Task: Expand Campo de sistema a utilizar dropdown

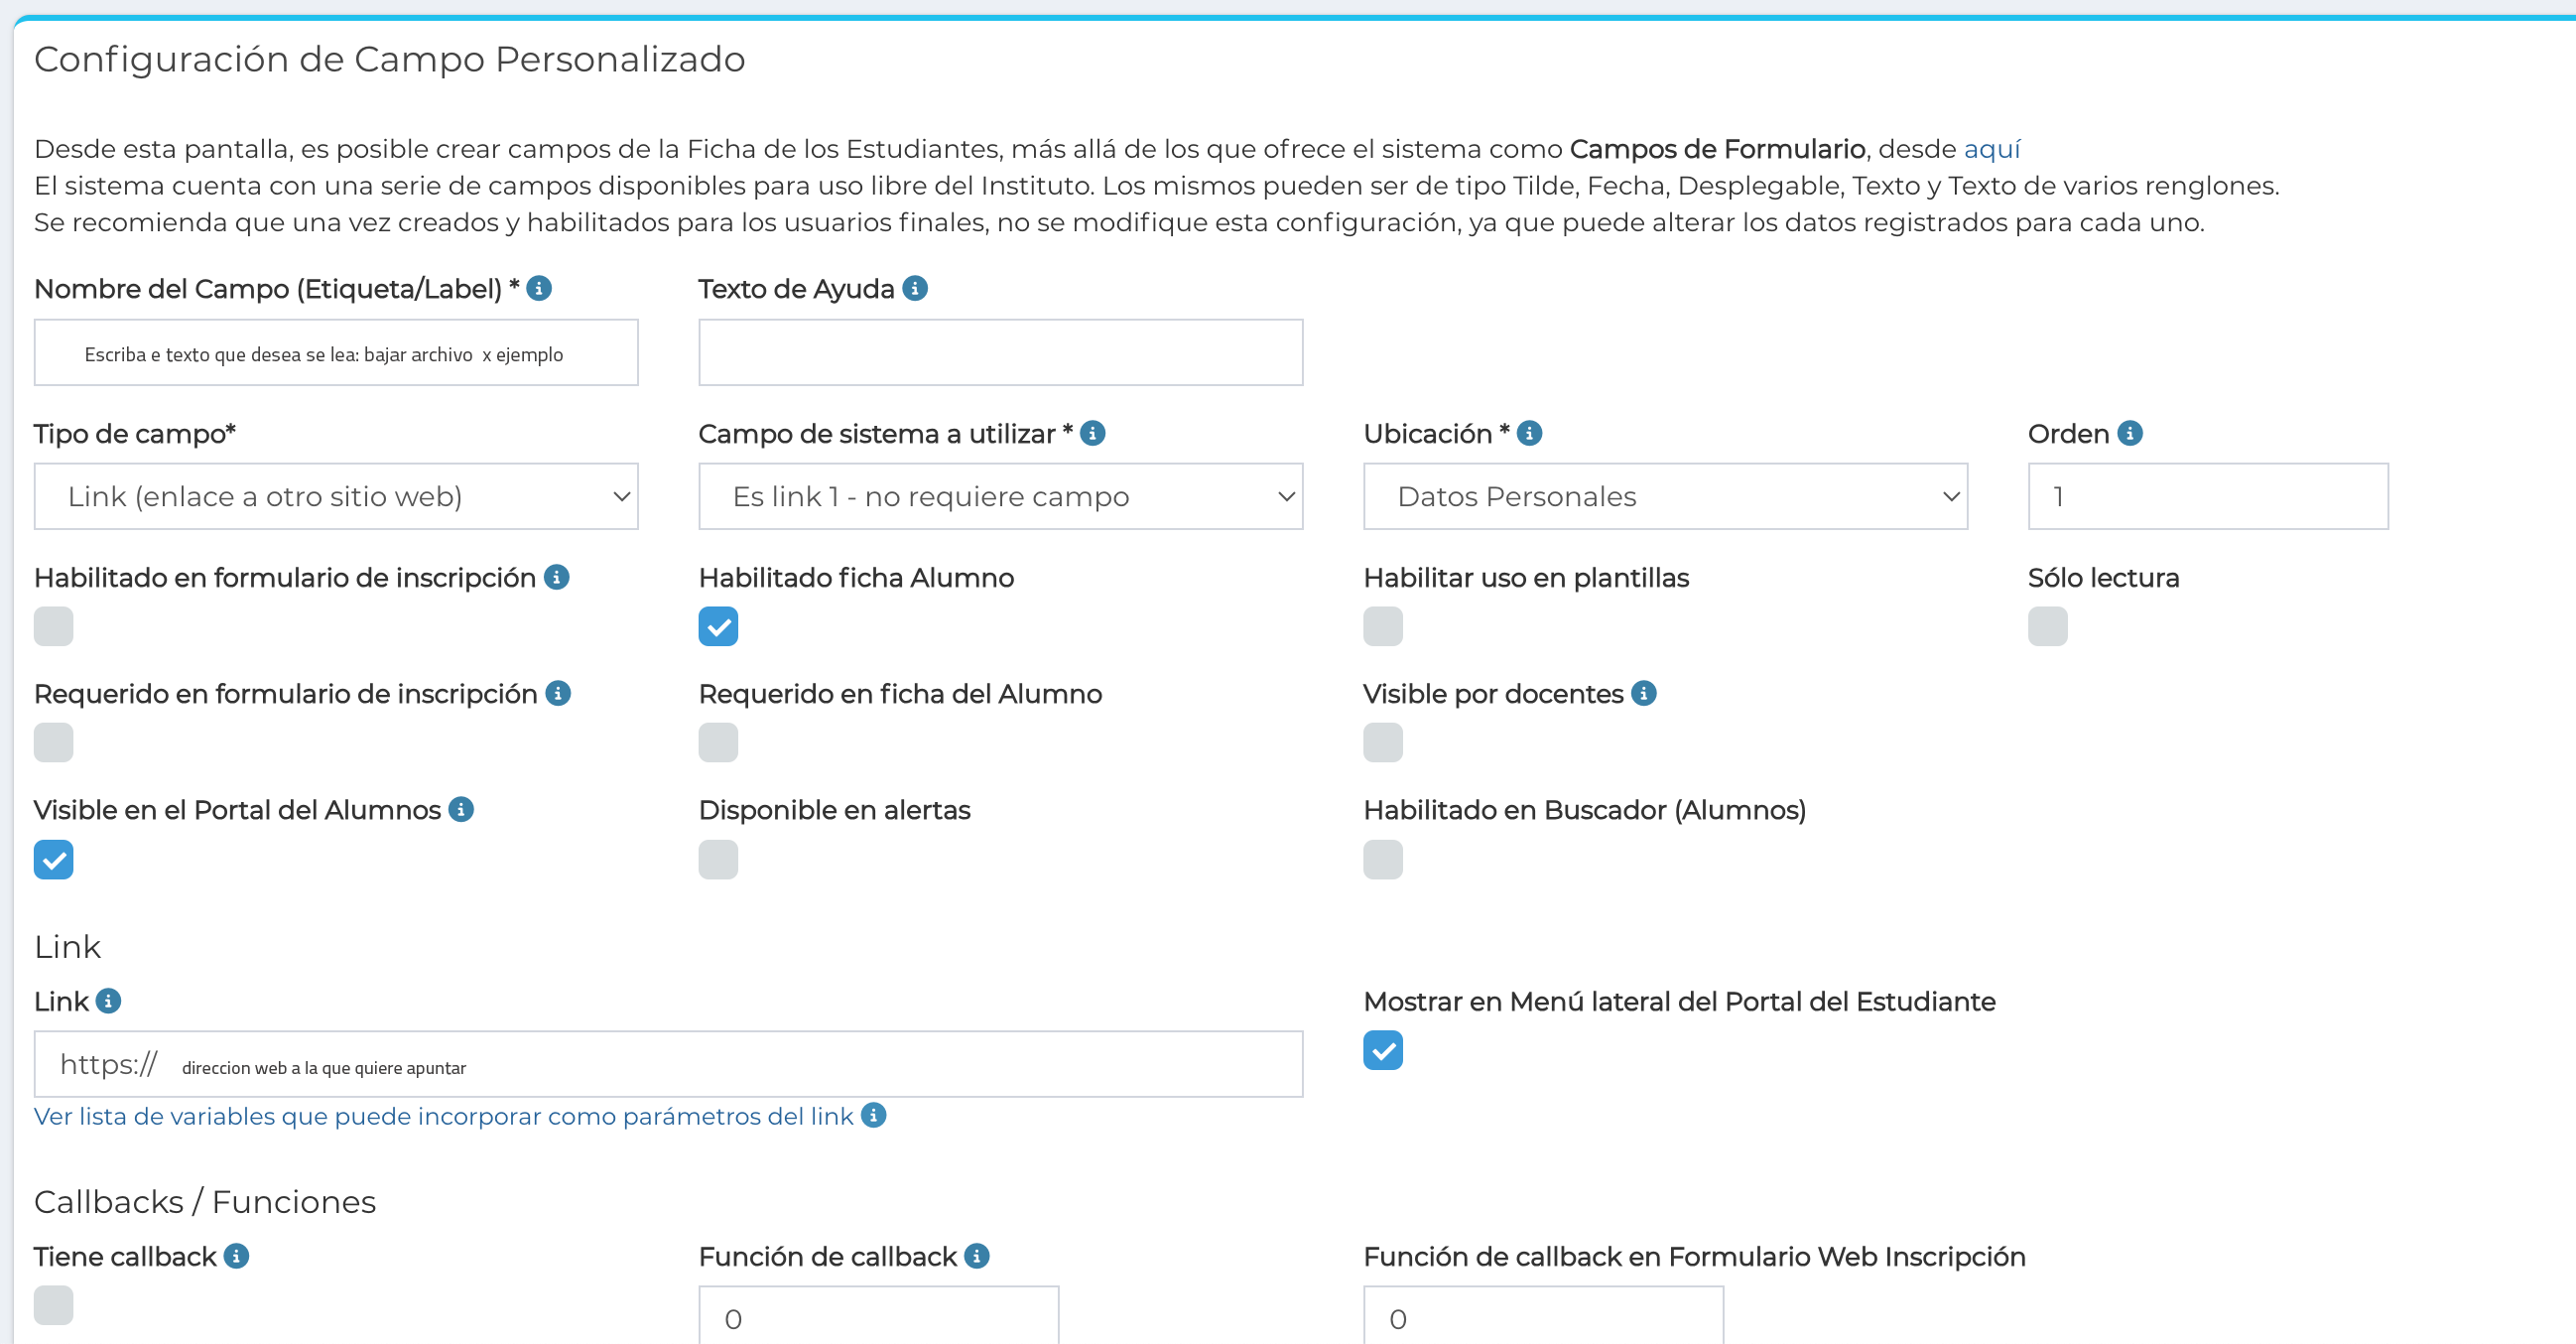Action: pyautogui.click(x=1000, y=496)
